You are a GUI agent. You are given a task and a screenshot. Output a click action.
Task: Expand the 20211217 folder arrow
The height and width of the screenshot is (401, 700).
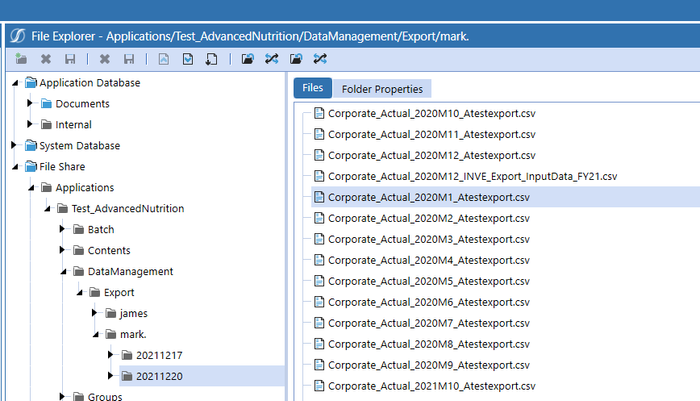coord(110,356)
